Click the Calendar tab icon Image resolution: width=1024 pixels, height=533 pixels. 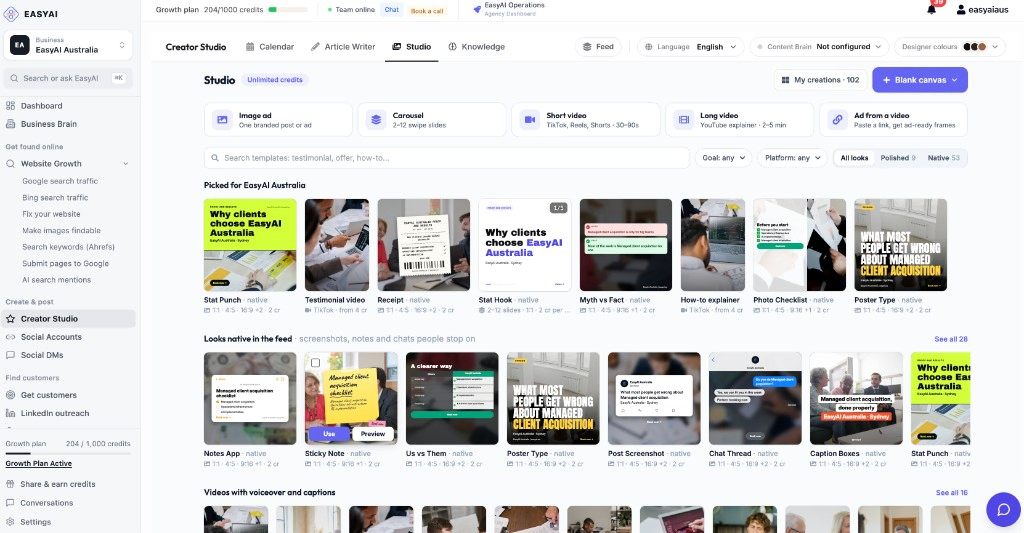tap(250, 47)
